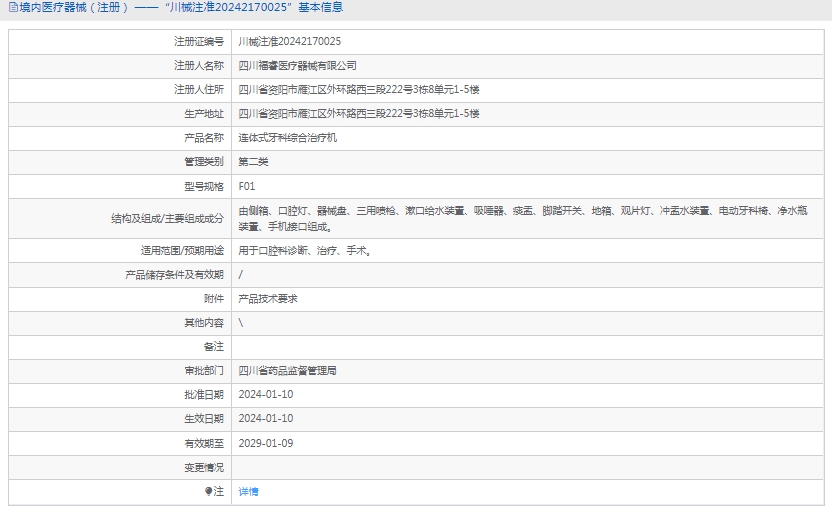Click the 生效日期 value 2024-01-10
This screenshot has height=514, width=832.
[x=266, y=419]
